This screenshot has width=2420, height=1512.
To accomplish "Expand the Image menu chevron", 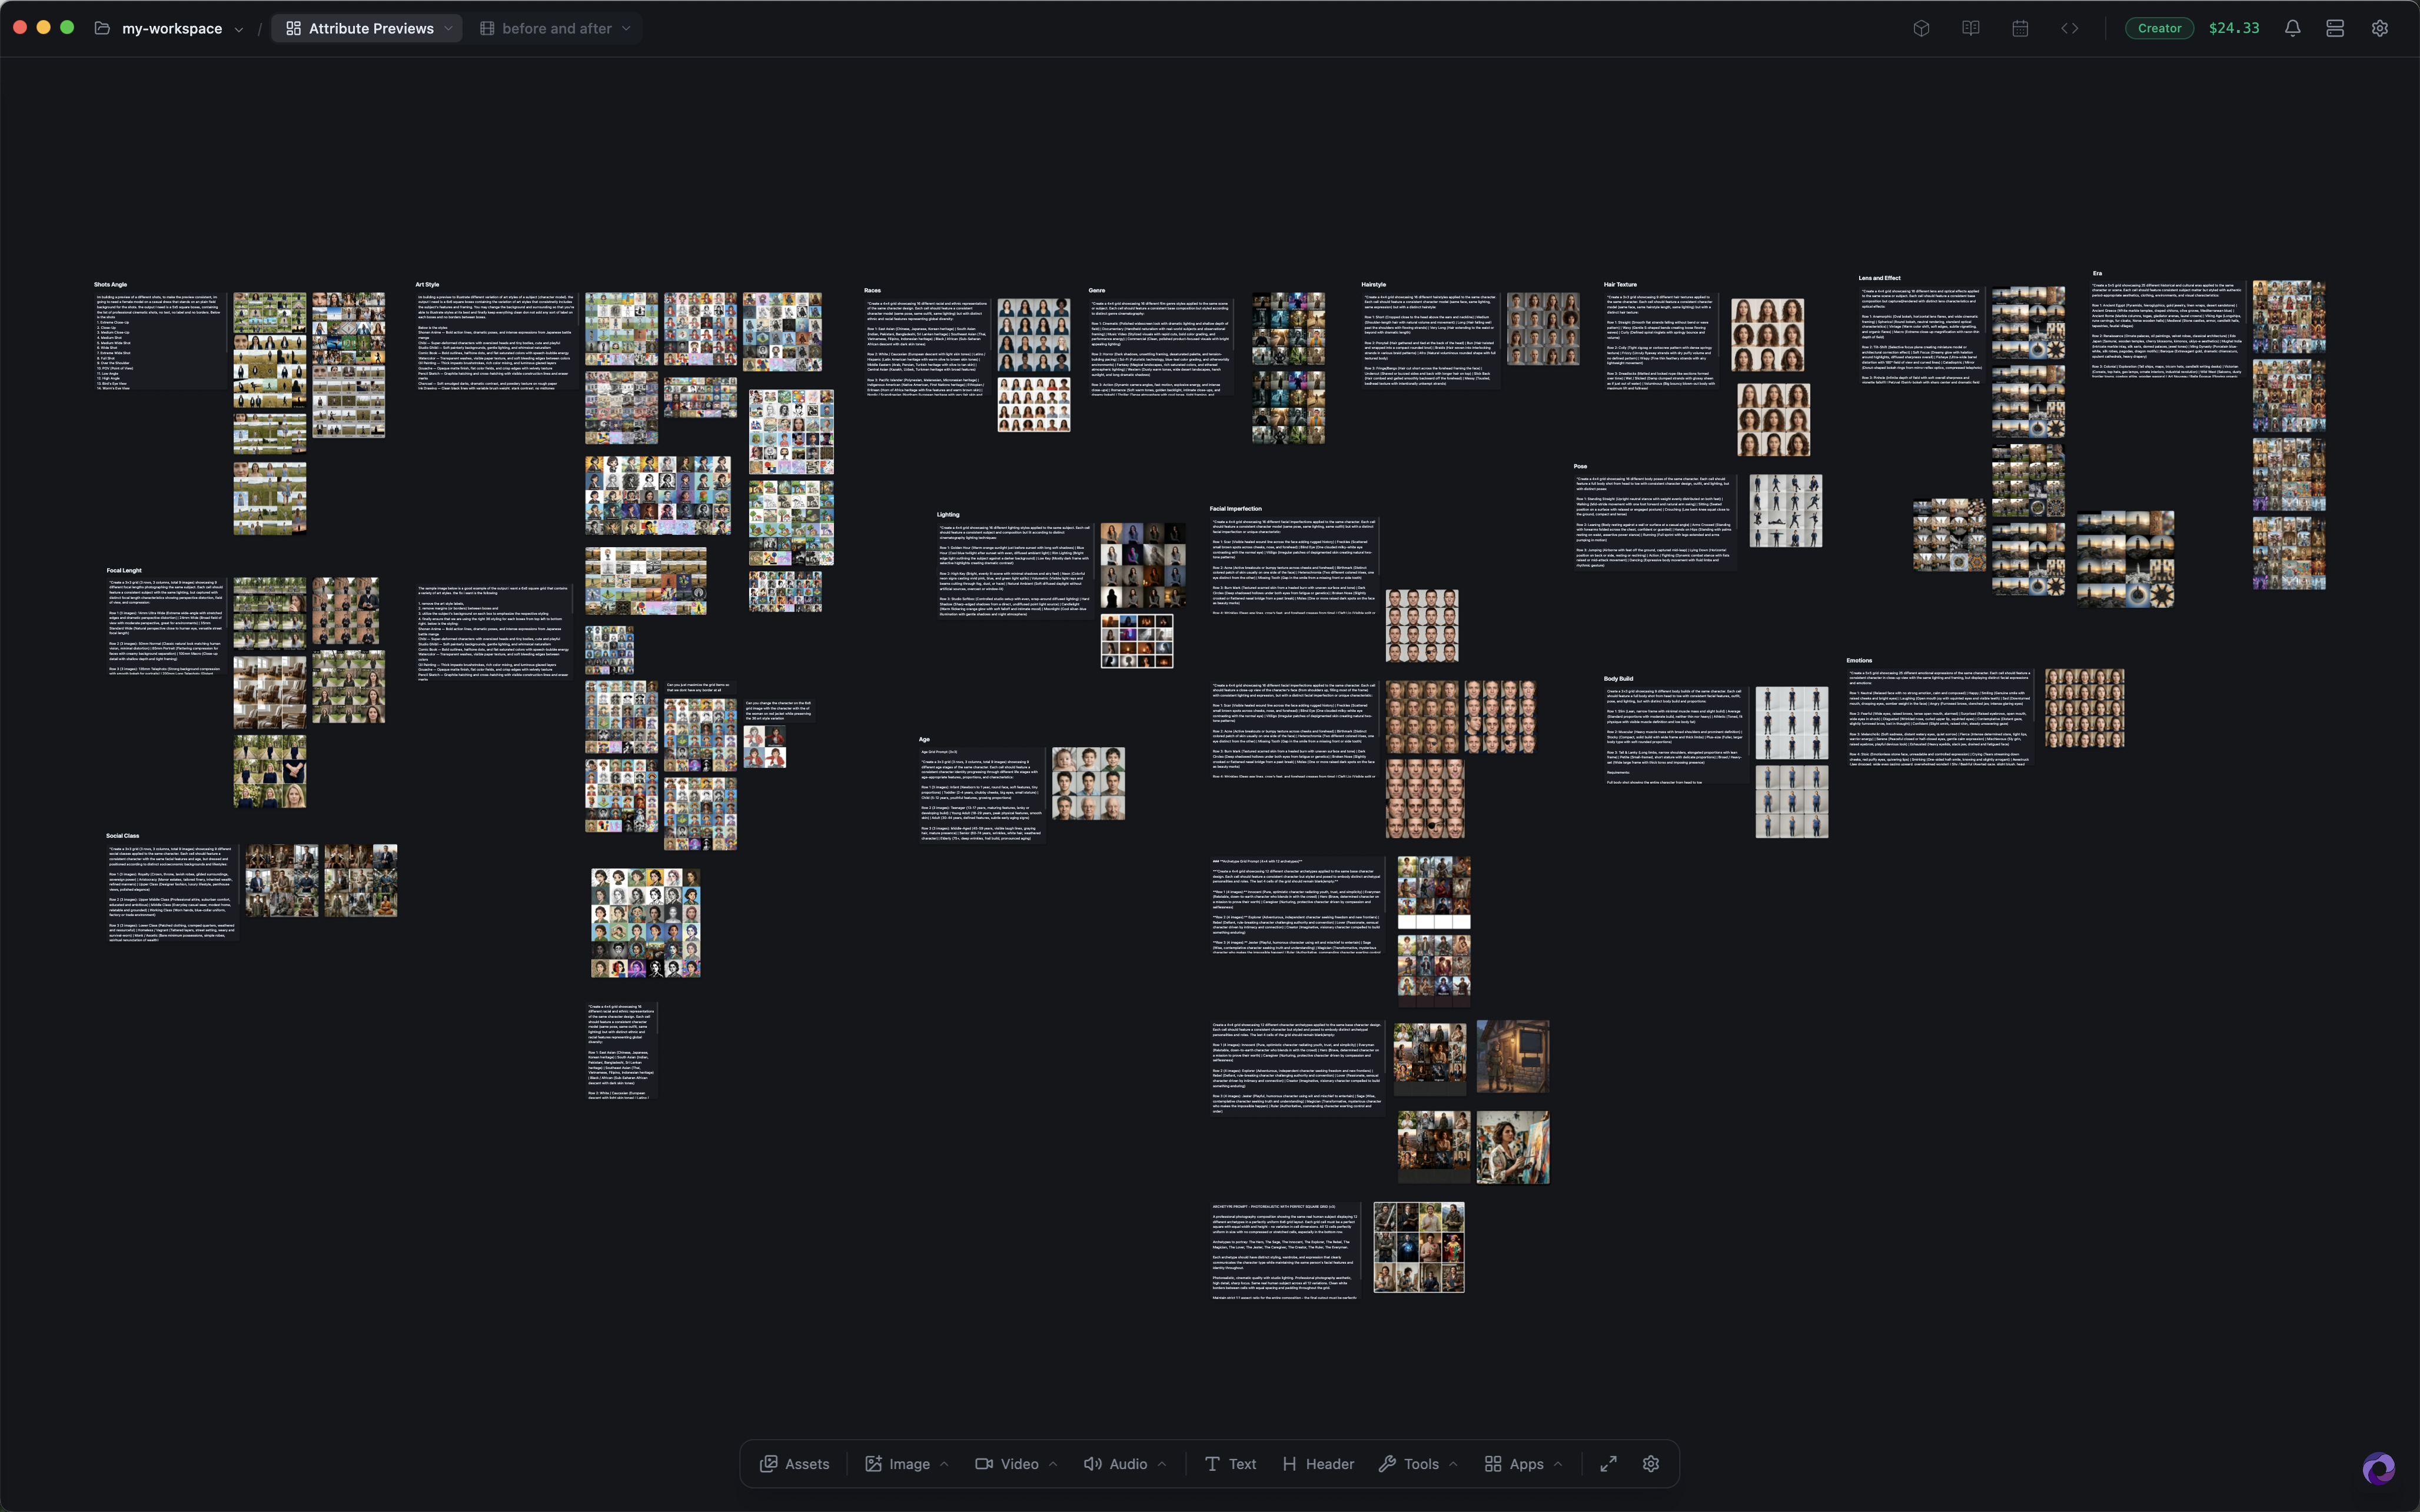I will pos(944,1463).
